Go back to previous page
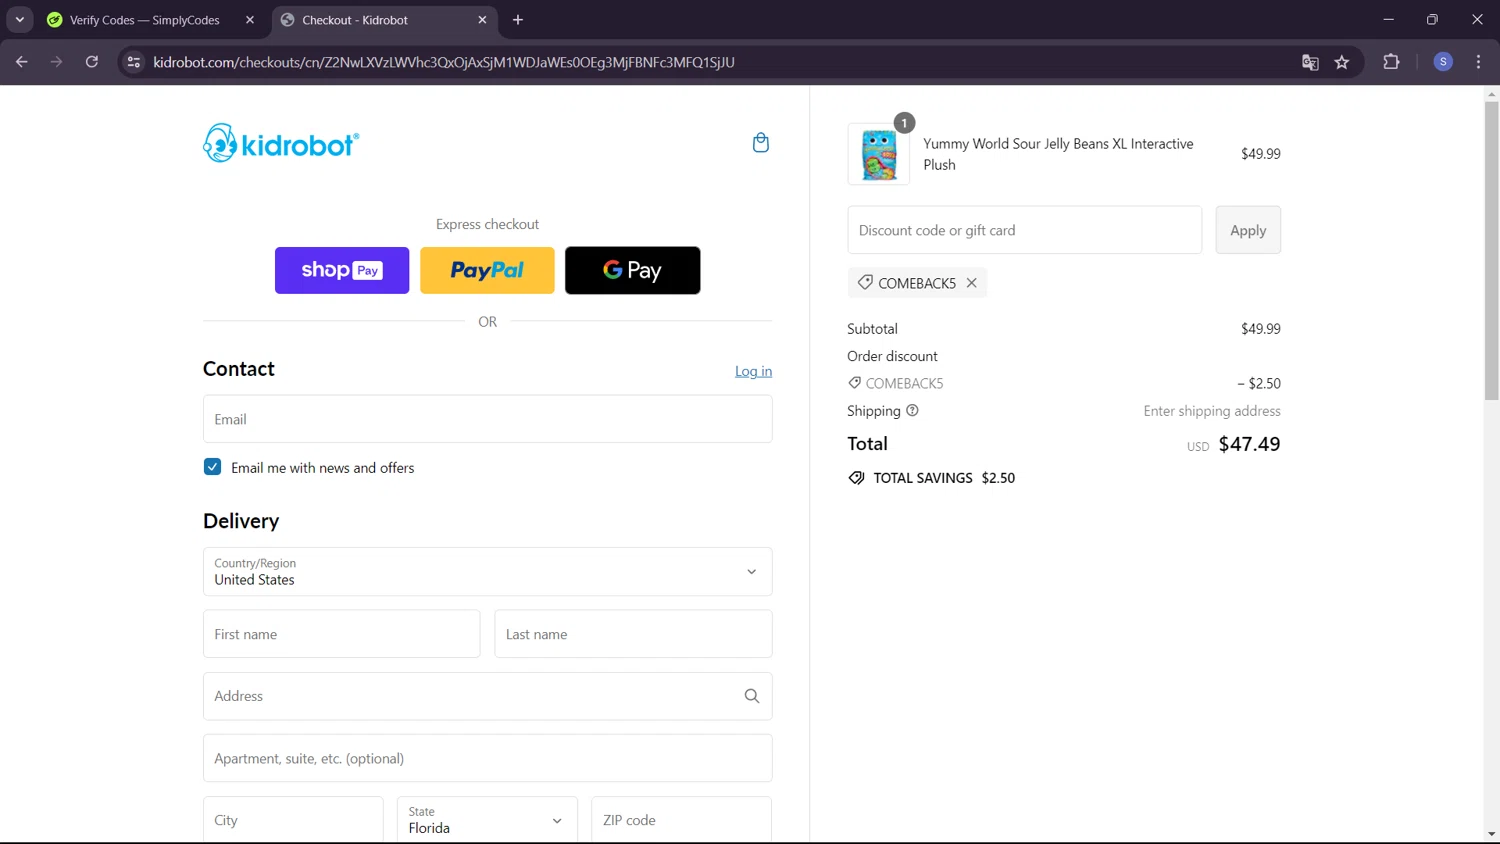This screenshot has height=844, width=1500. 22,62
